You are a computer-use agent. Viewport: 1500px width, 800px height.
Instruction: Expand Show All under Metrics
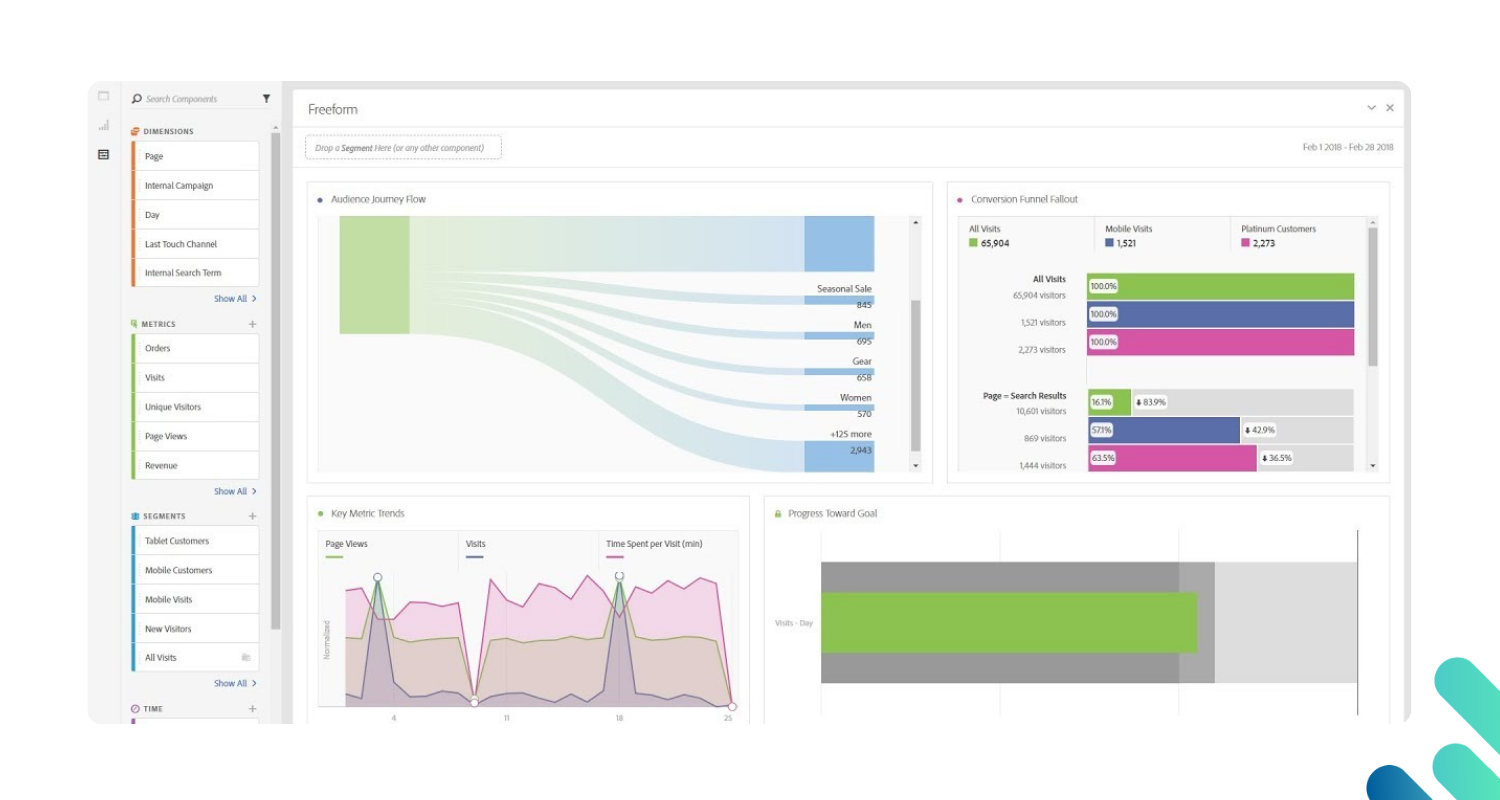234,491
